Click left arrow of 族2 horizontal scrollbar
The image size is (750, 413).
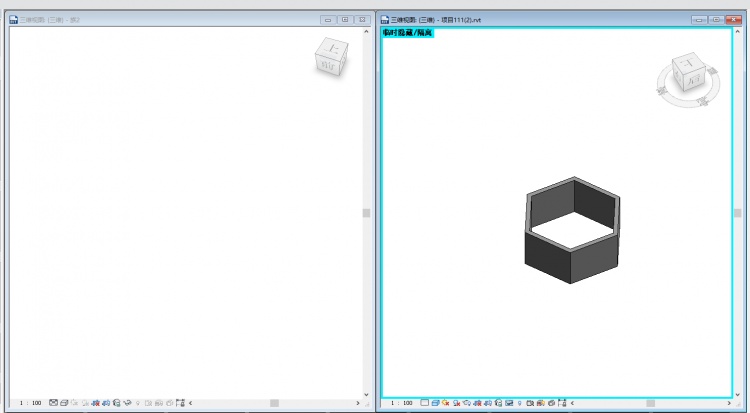pos(191,403)
